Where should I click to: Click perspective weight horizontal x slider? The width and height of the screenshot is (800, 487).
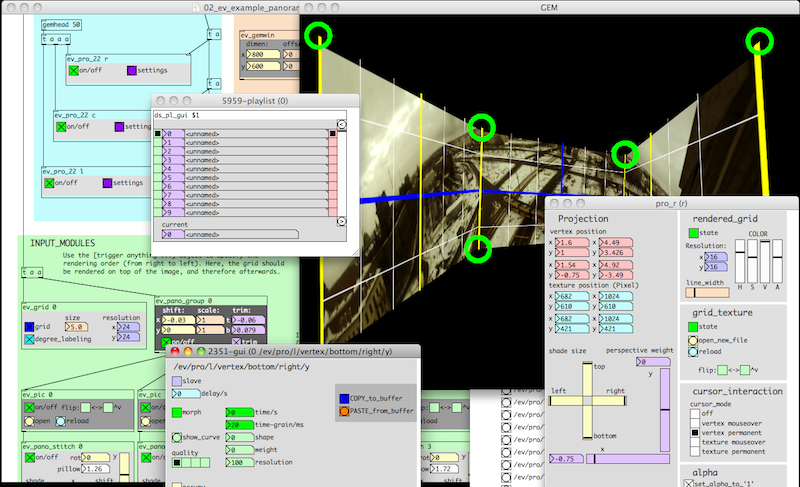628,459
